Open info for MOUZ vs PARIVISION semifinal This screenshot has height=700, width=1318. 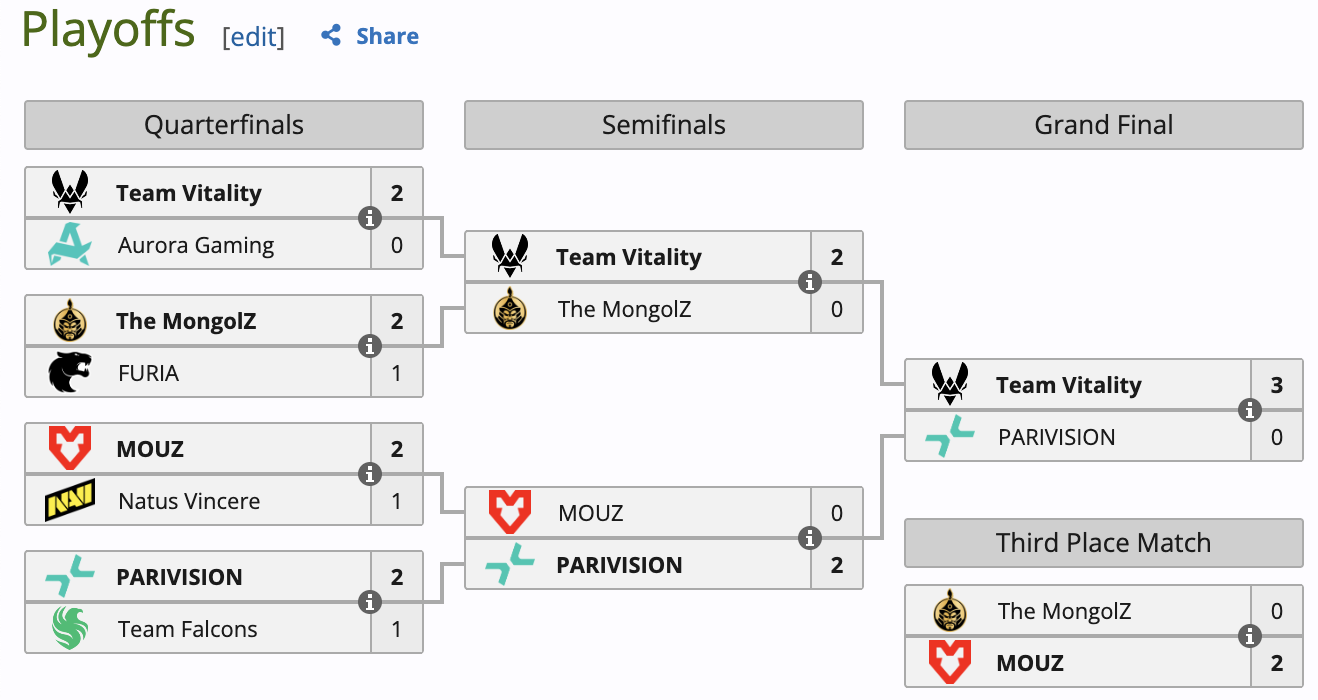[x=810, y=539]
